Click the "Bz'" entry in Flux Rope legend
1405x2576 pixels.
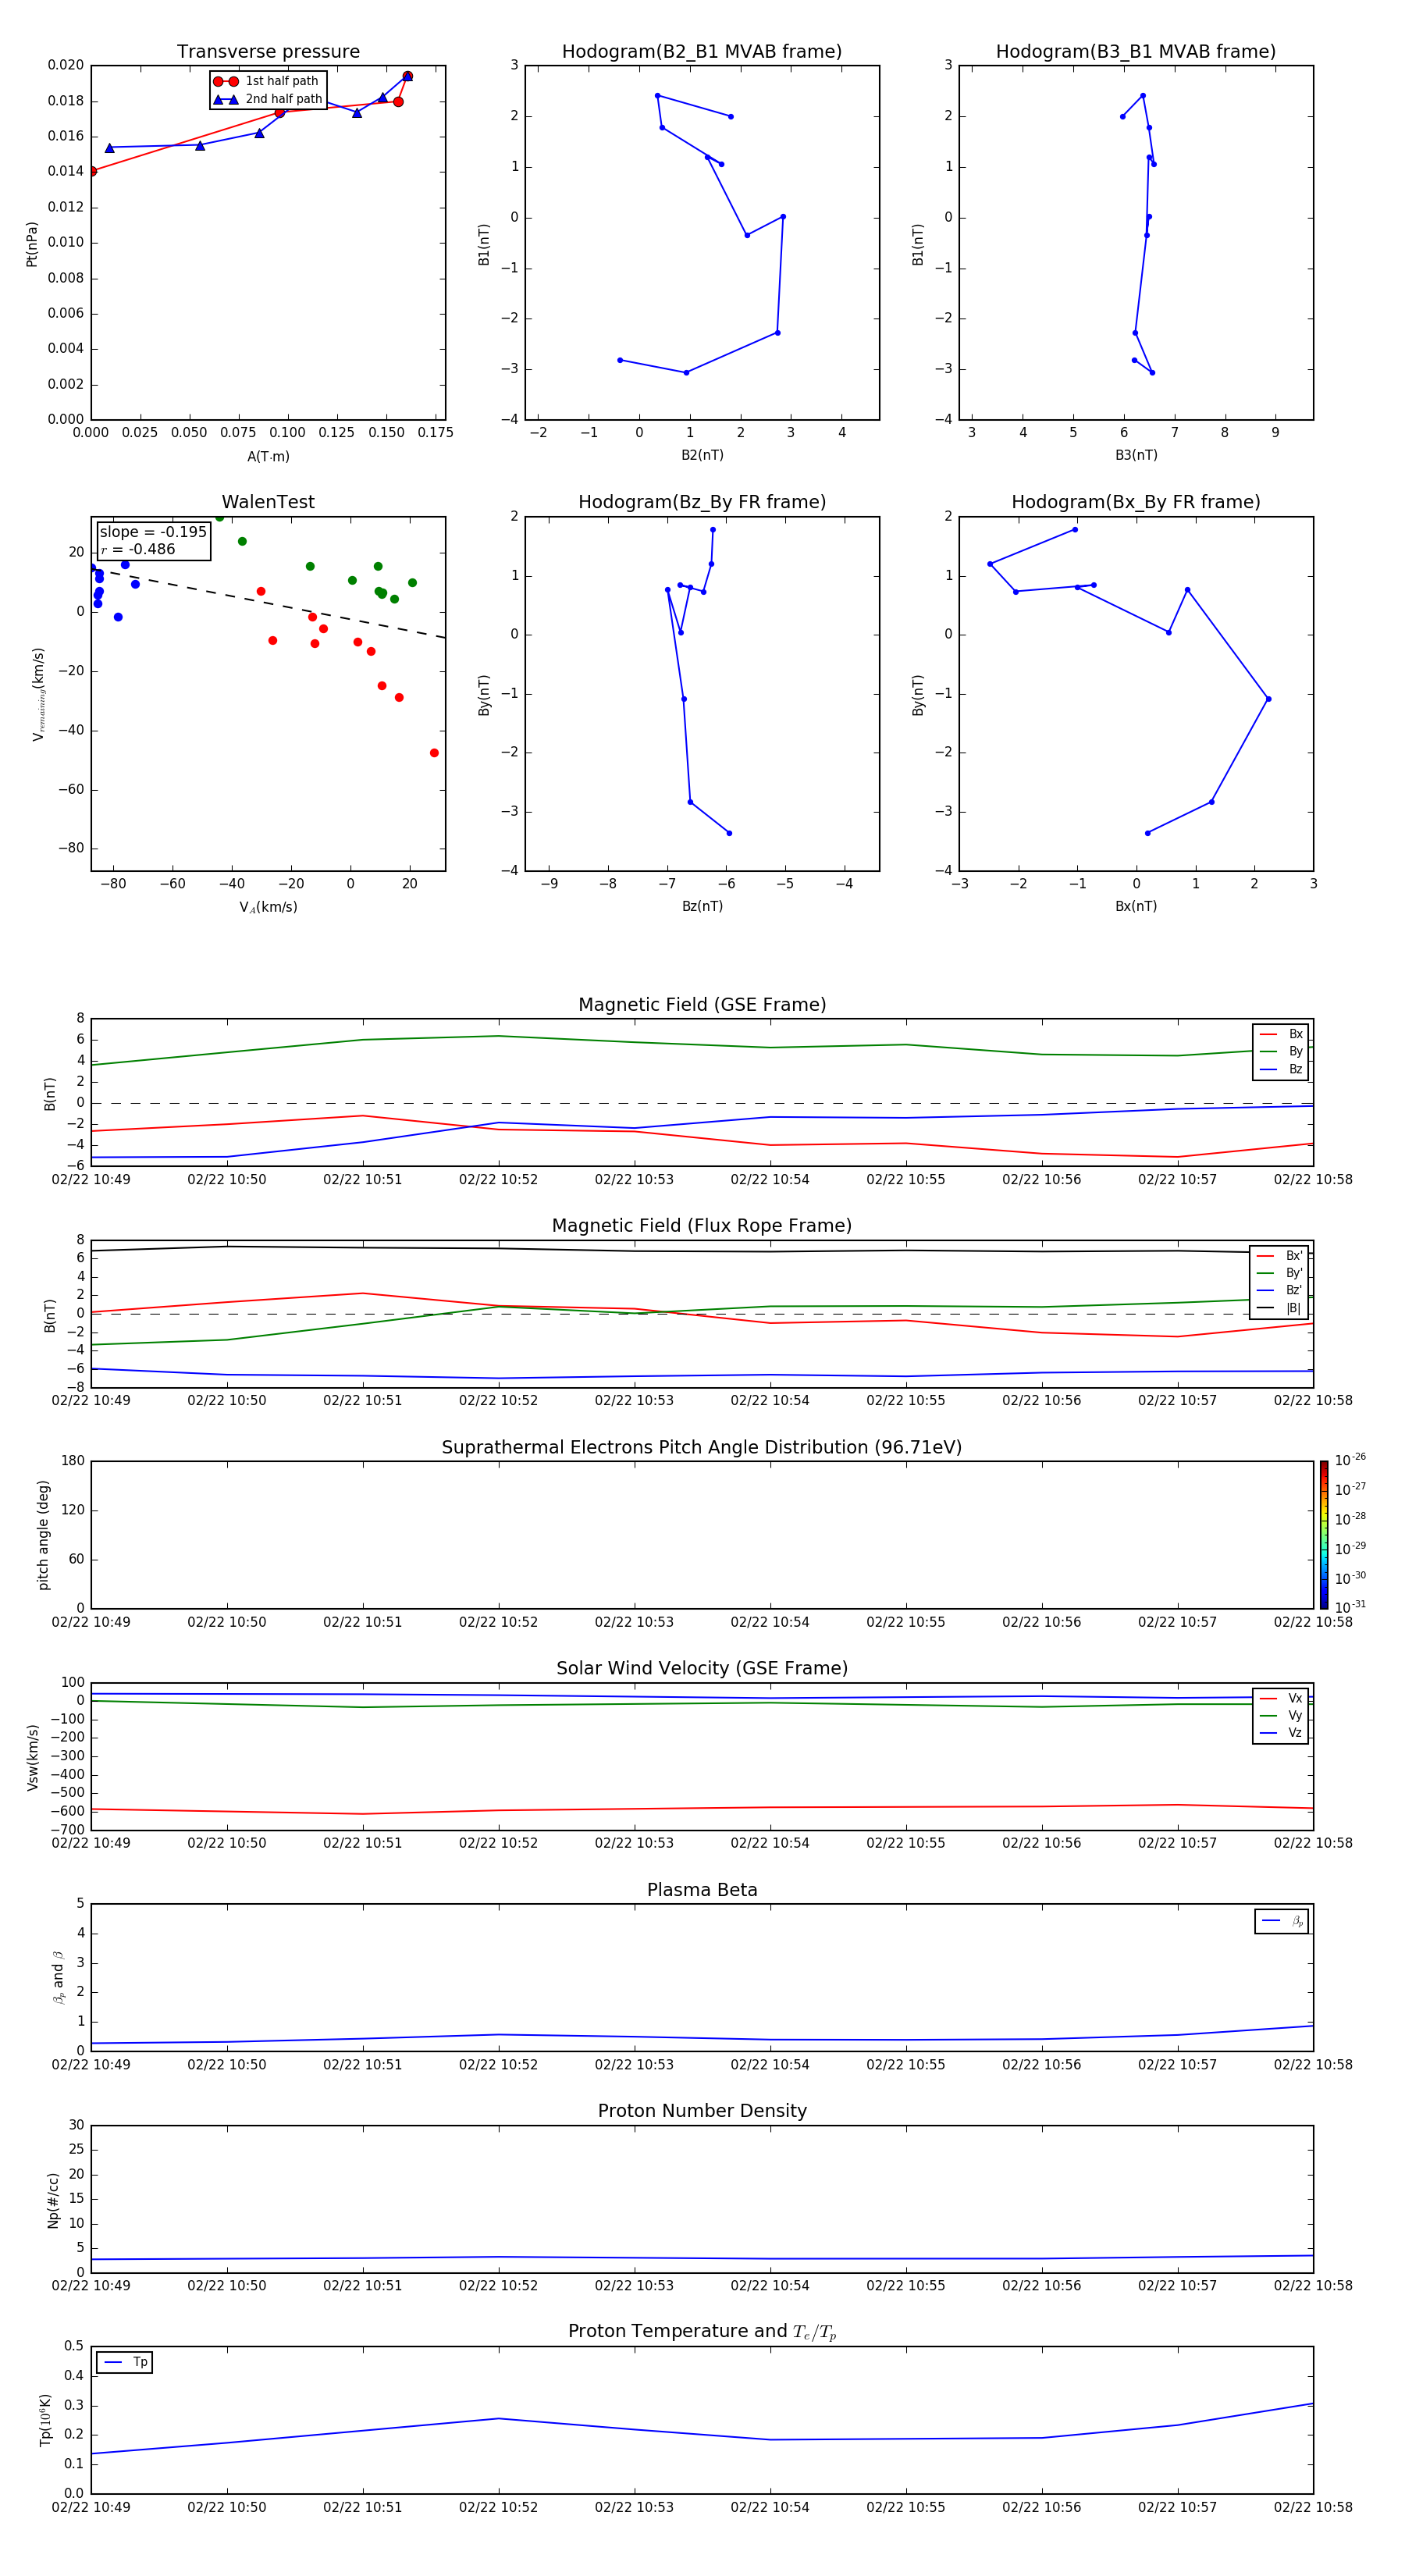1280,1290
